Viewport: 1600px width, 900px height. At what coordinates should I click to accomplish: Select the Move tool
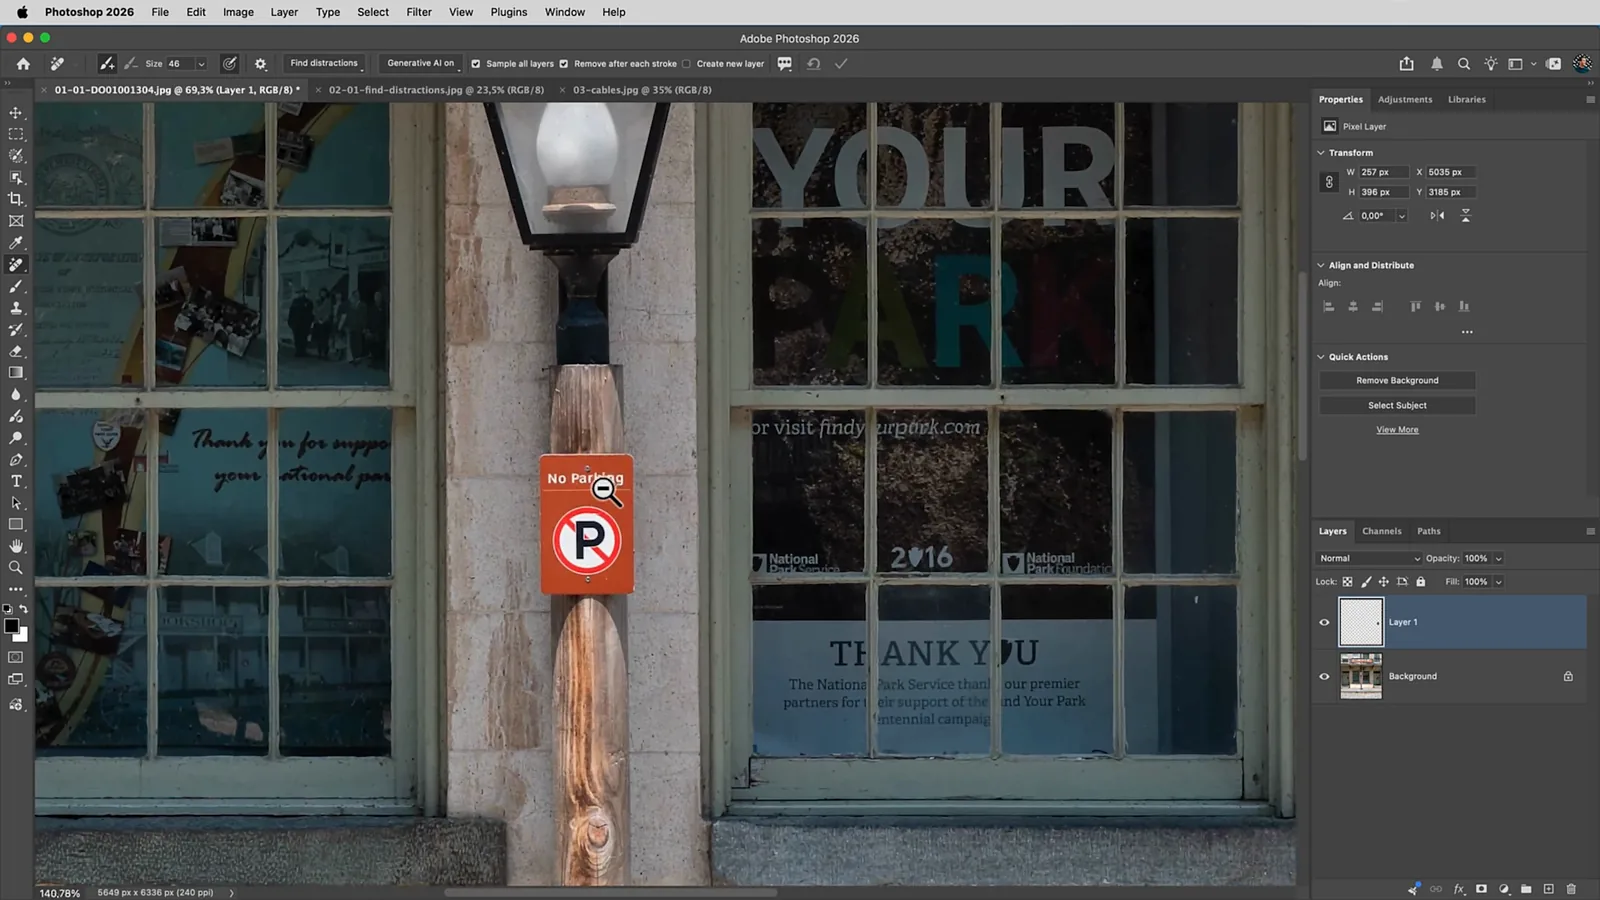coord(16,113)
